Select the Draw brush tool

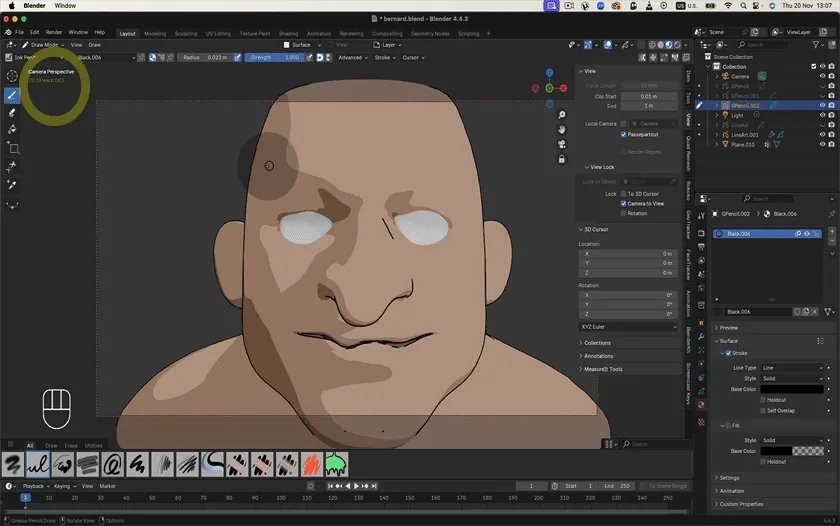[13, 95]
